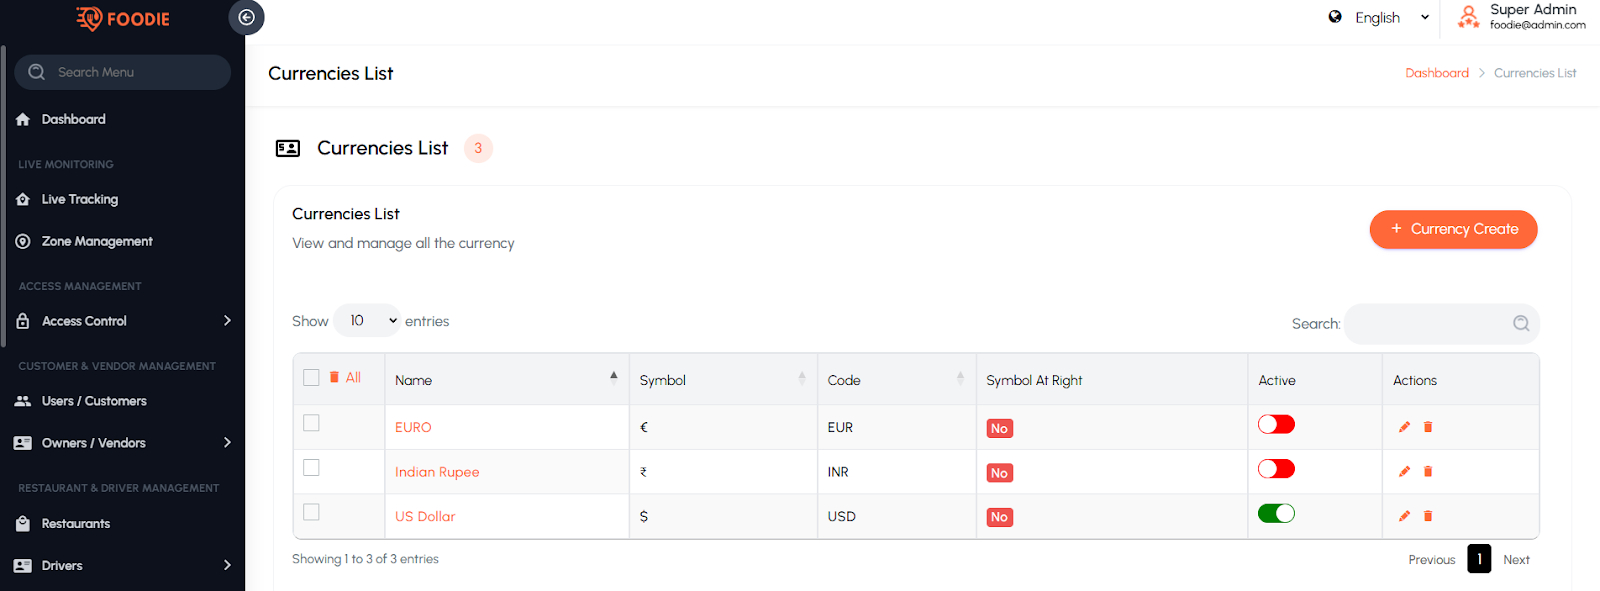Collapse sidebar with the back arrow icon
The image size is (1600, 591).
[246, 17]
